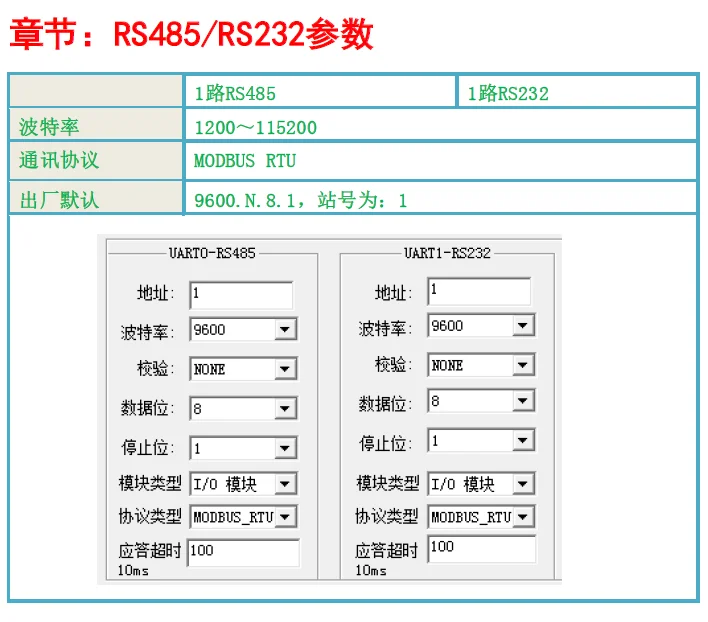Image resolution: width=708 pixels, height=622 pixels.
Task: Click the UART0-RS485 group title
Action: click(x=212, y=253)
